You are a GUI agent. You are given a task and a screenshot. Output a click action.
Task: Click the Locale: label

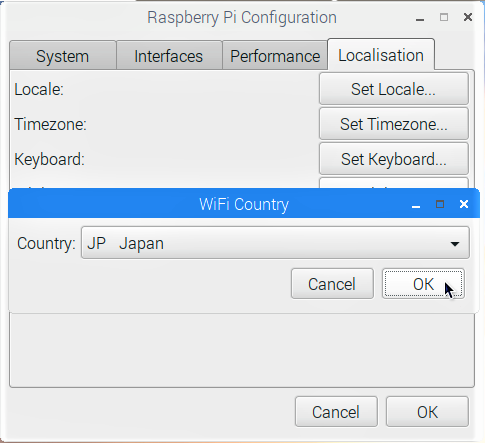click(39, 89)
